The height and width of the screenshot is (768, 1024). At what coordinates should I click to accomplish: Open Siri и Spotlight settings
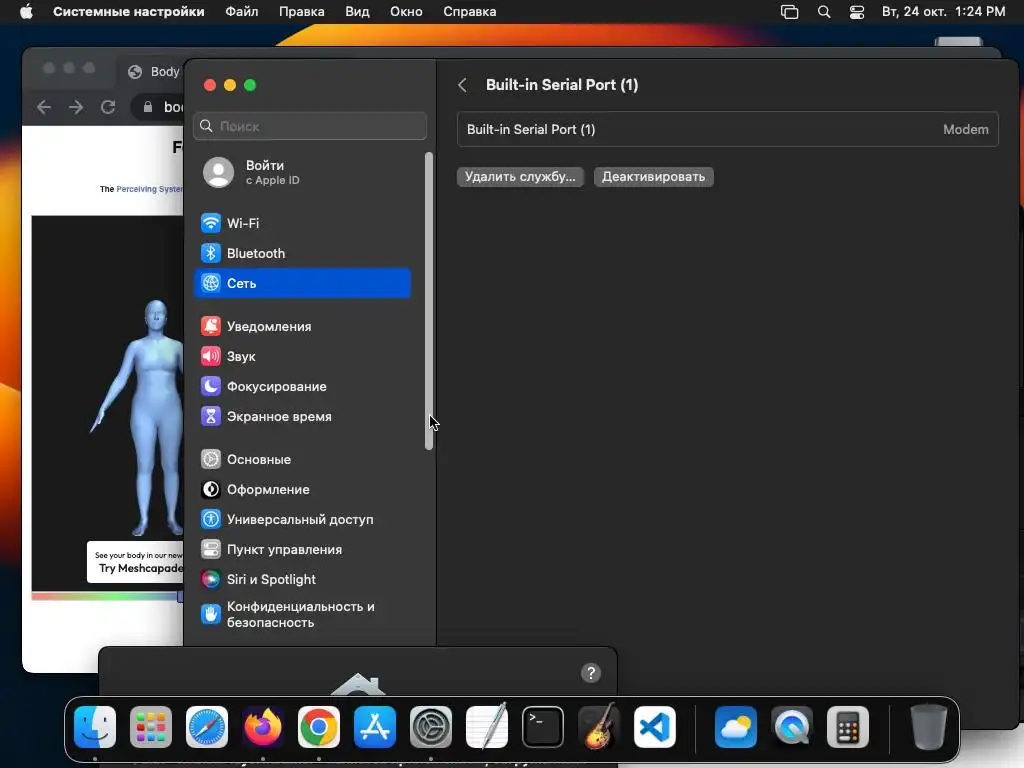[302, 580]
